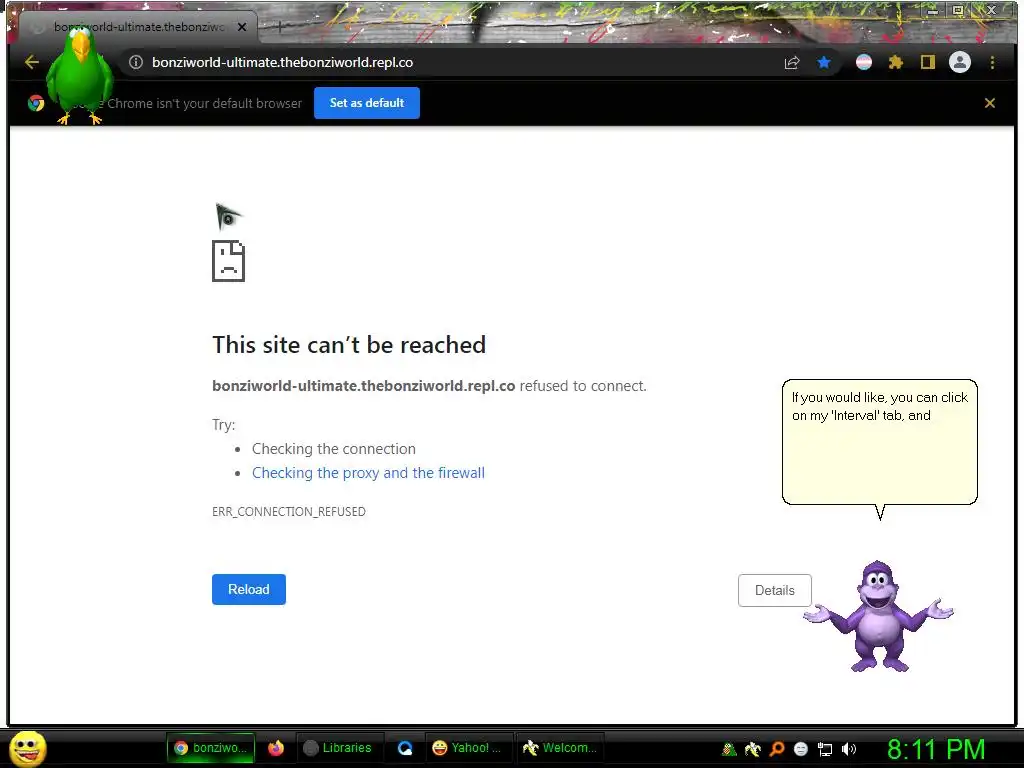
Task: Click the 'Checking the connection' text
Action: coord(334,449)
